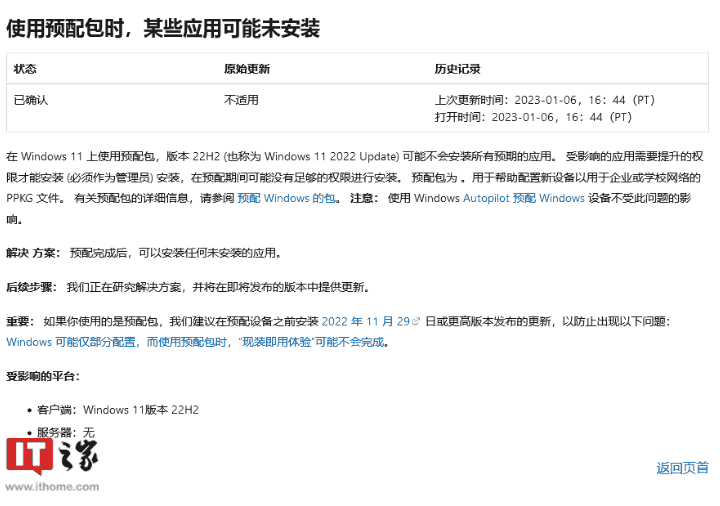
Task: Click the 不适用 cell in the table
Action: pyautogui.click(x=241, y=100)
